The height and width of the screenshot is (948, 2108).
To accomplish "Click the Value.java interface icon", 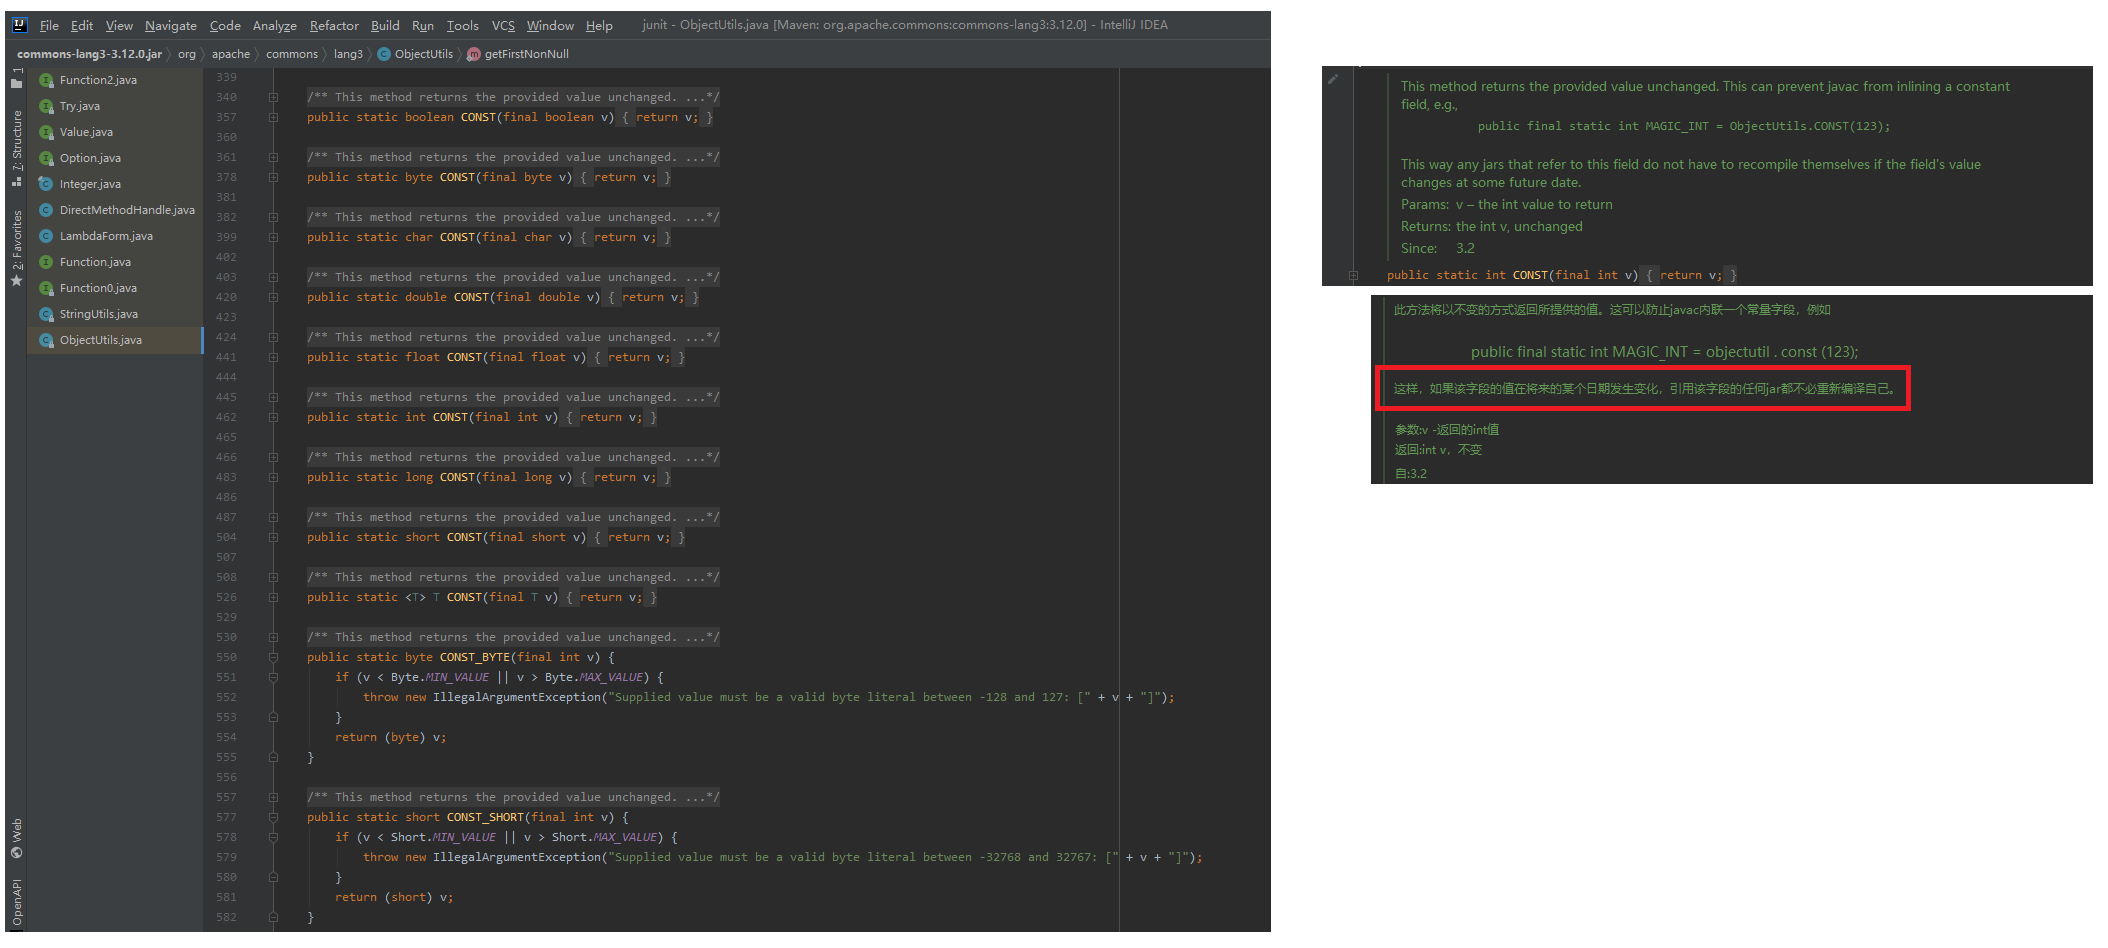I will (46, 132).
